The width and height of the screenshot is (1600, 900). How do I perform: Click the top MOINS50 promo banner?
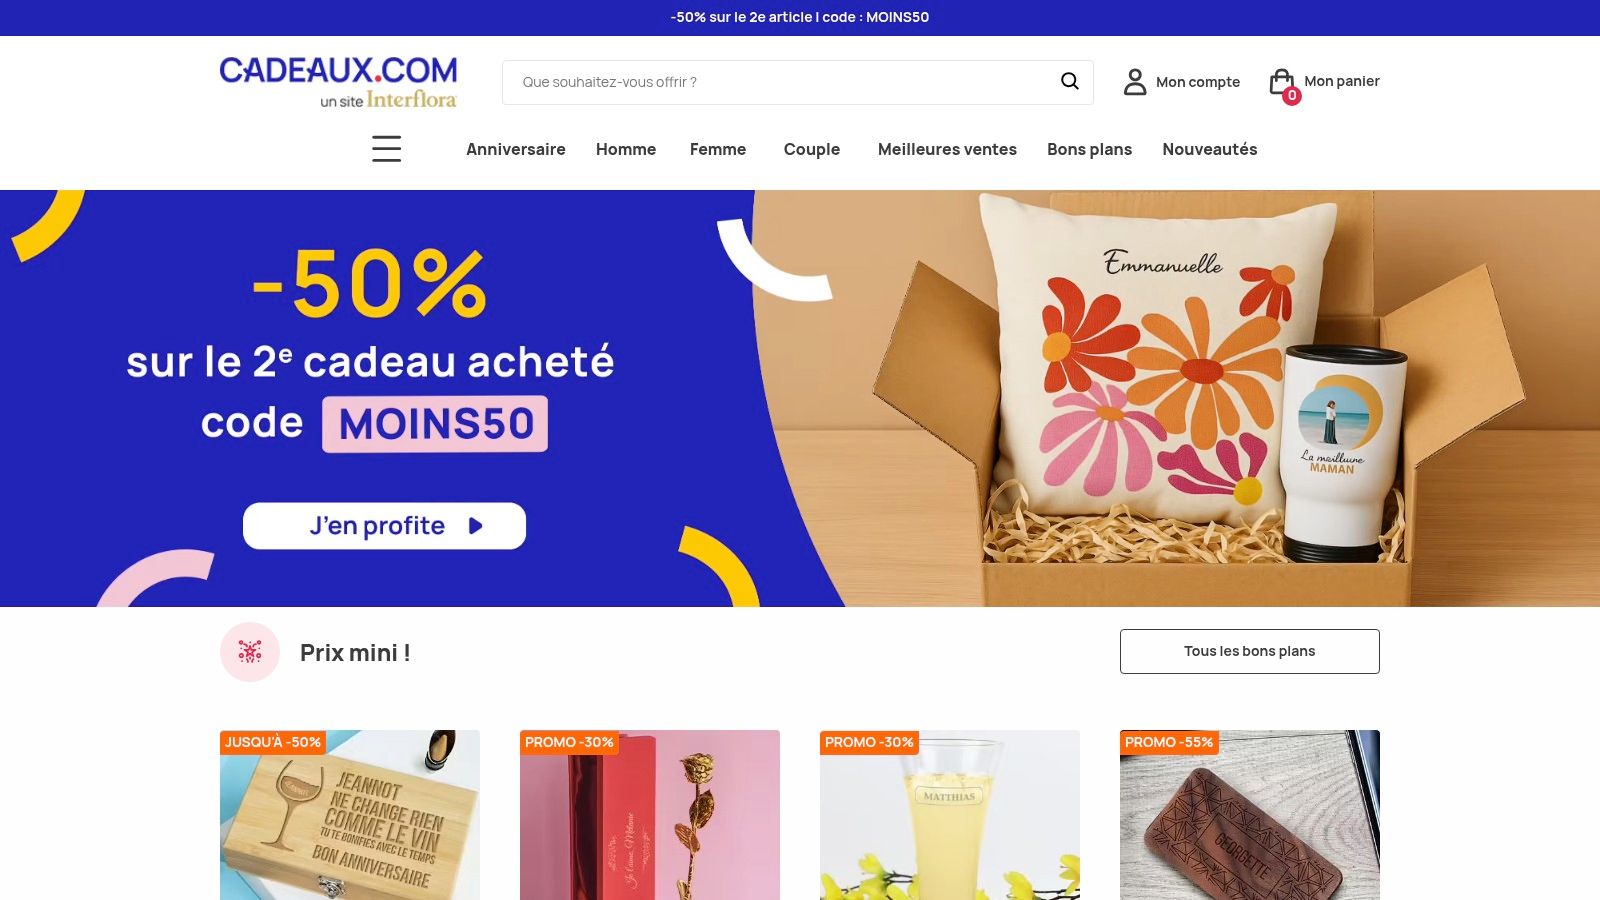[800, 17]
